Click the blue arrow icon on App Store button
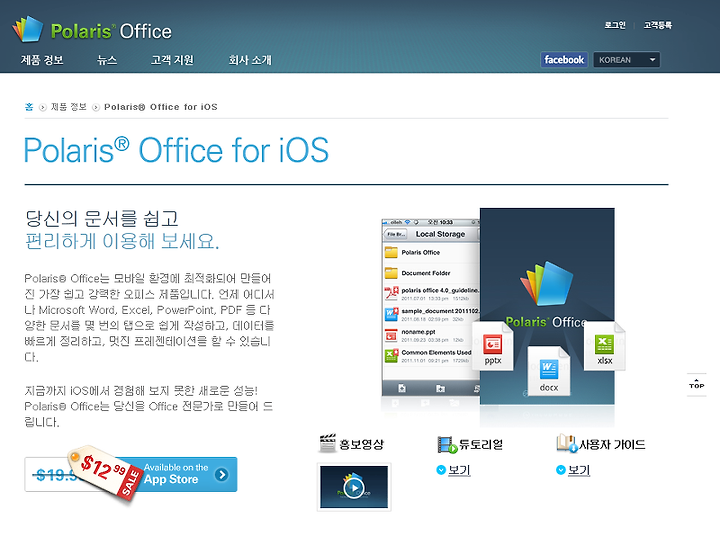The image size is (720, 536). [222, 474]
